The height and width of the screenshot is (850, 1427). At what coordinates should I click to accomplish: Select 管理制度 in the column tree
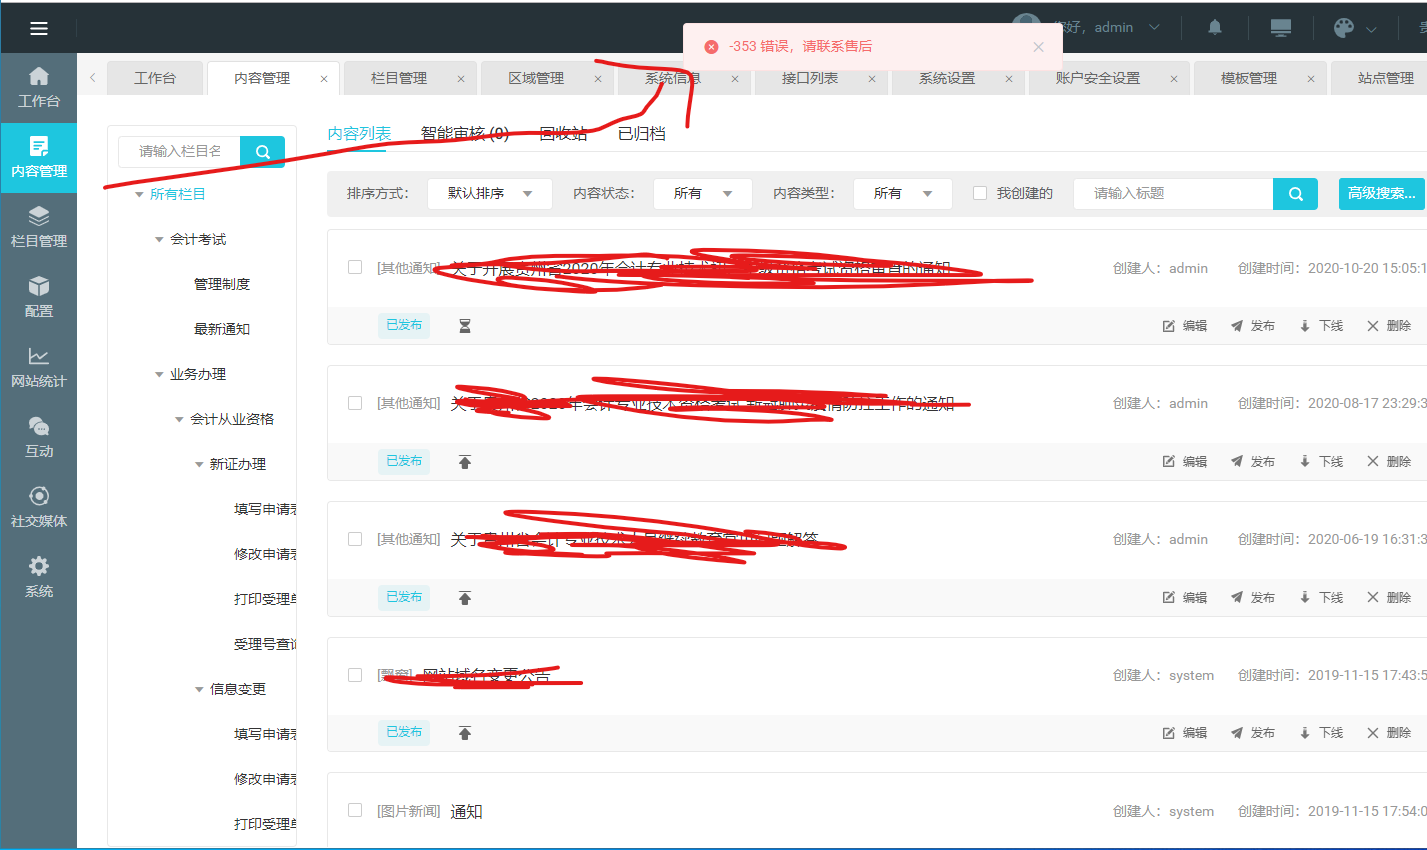(222, 285)
